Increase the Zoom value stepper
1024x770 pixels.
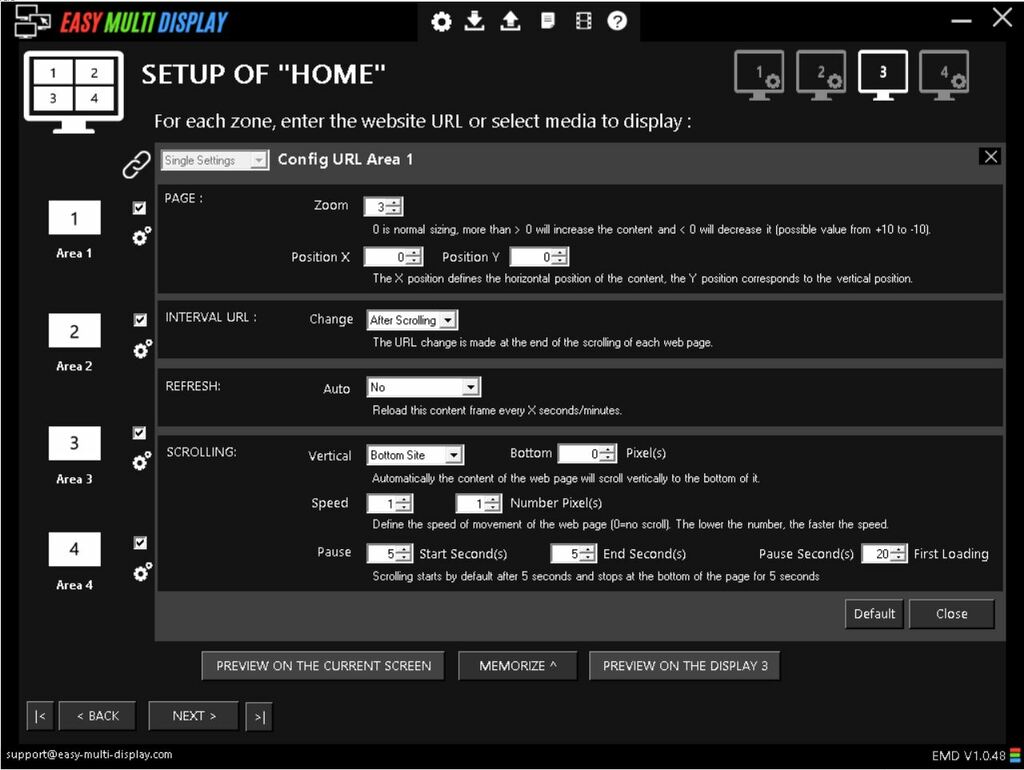coord(392,202)
